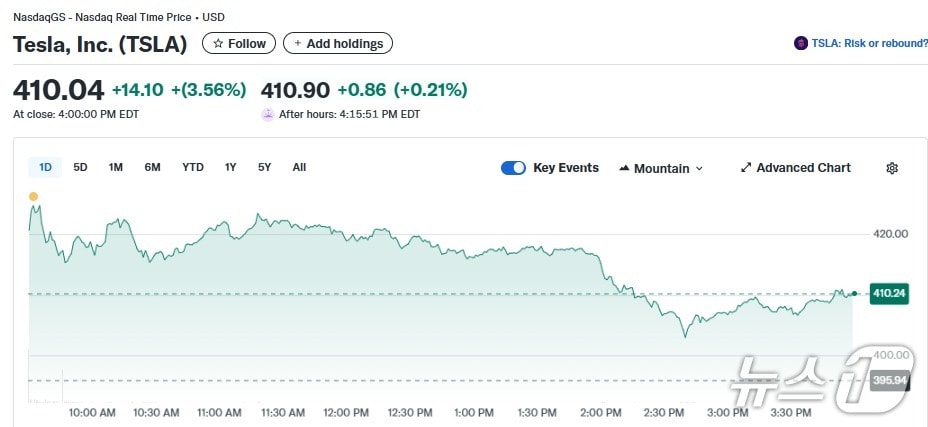This screenshot has height=427, width=928.
Task: Expand the Mountain chart style dropdown
Action: tap(699, 169)
